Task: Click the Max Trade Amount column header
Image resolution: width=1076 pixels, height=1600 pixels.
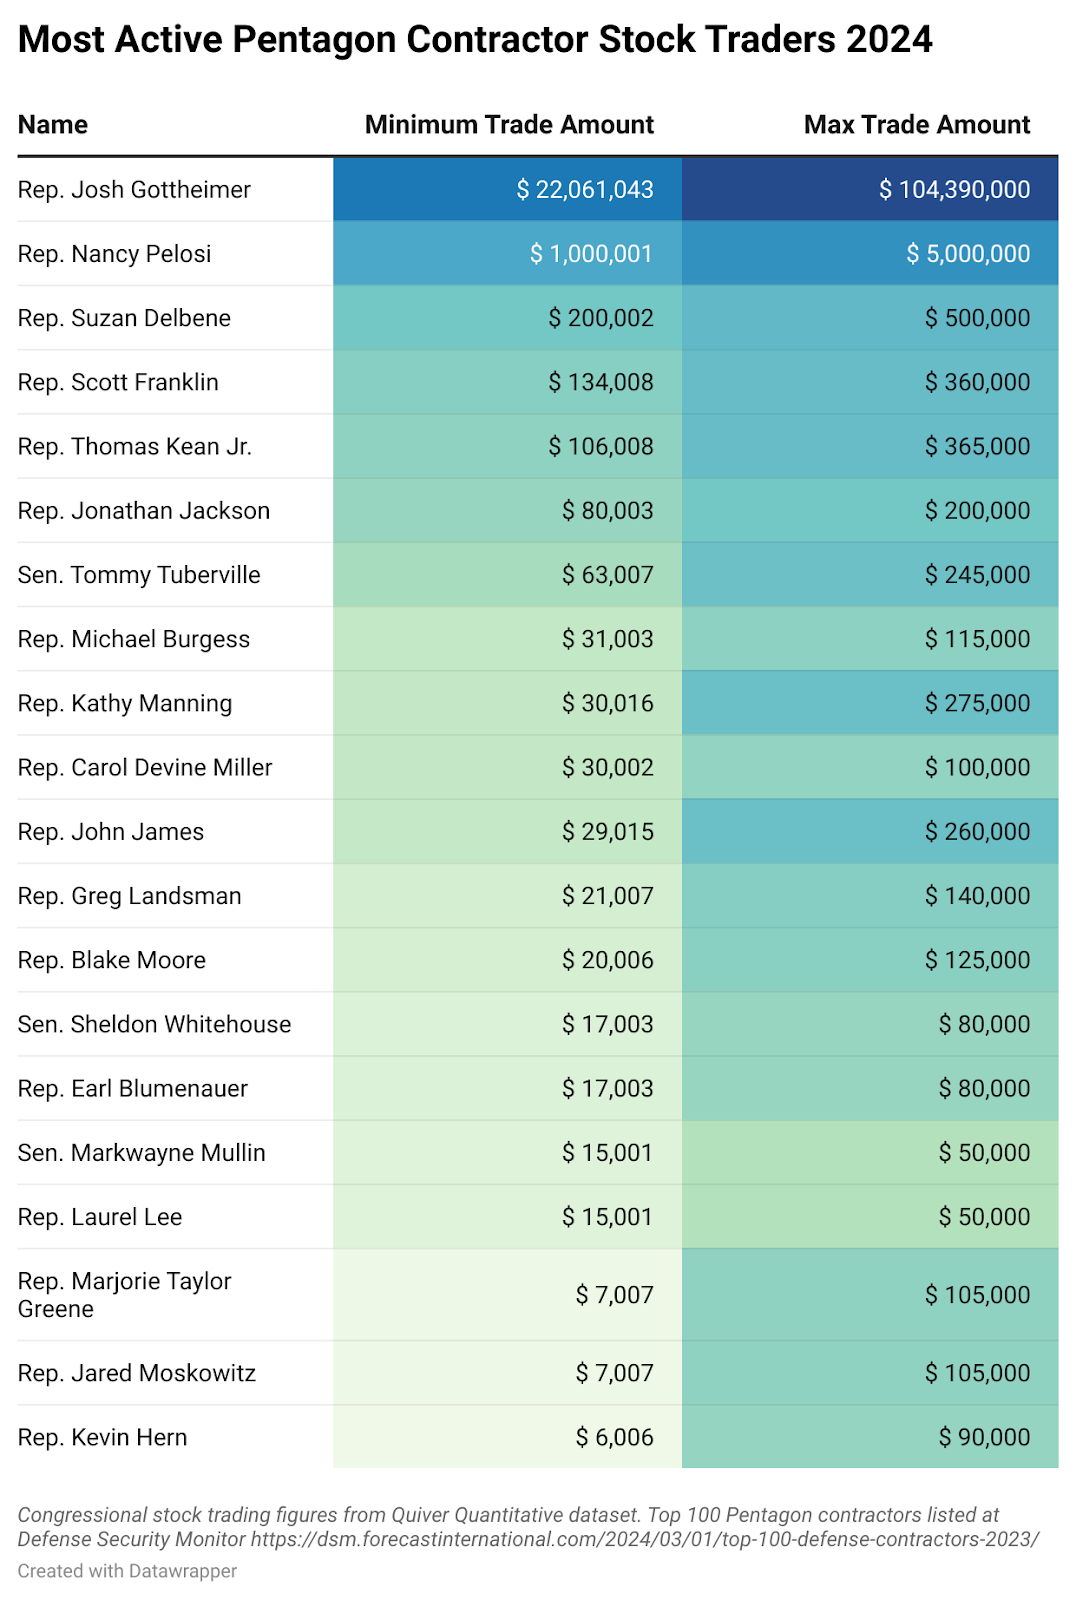Action: click(x=916, y=125)
